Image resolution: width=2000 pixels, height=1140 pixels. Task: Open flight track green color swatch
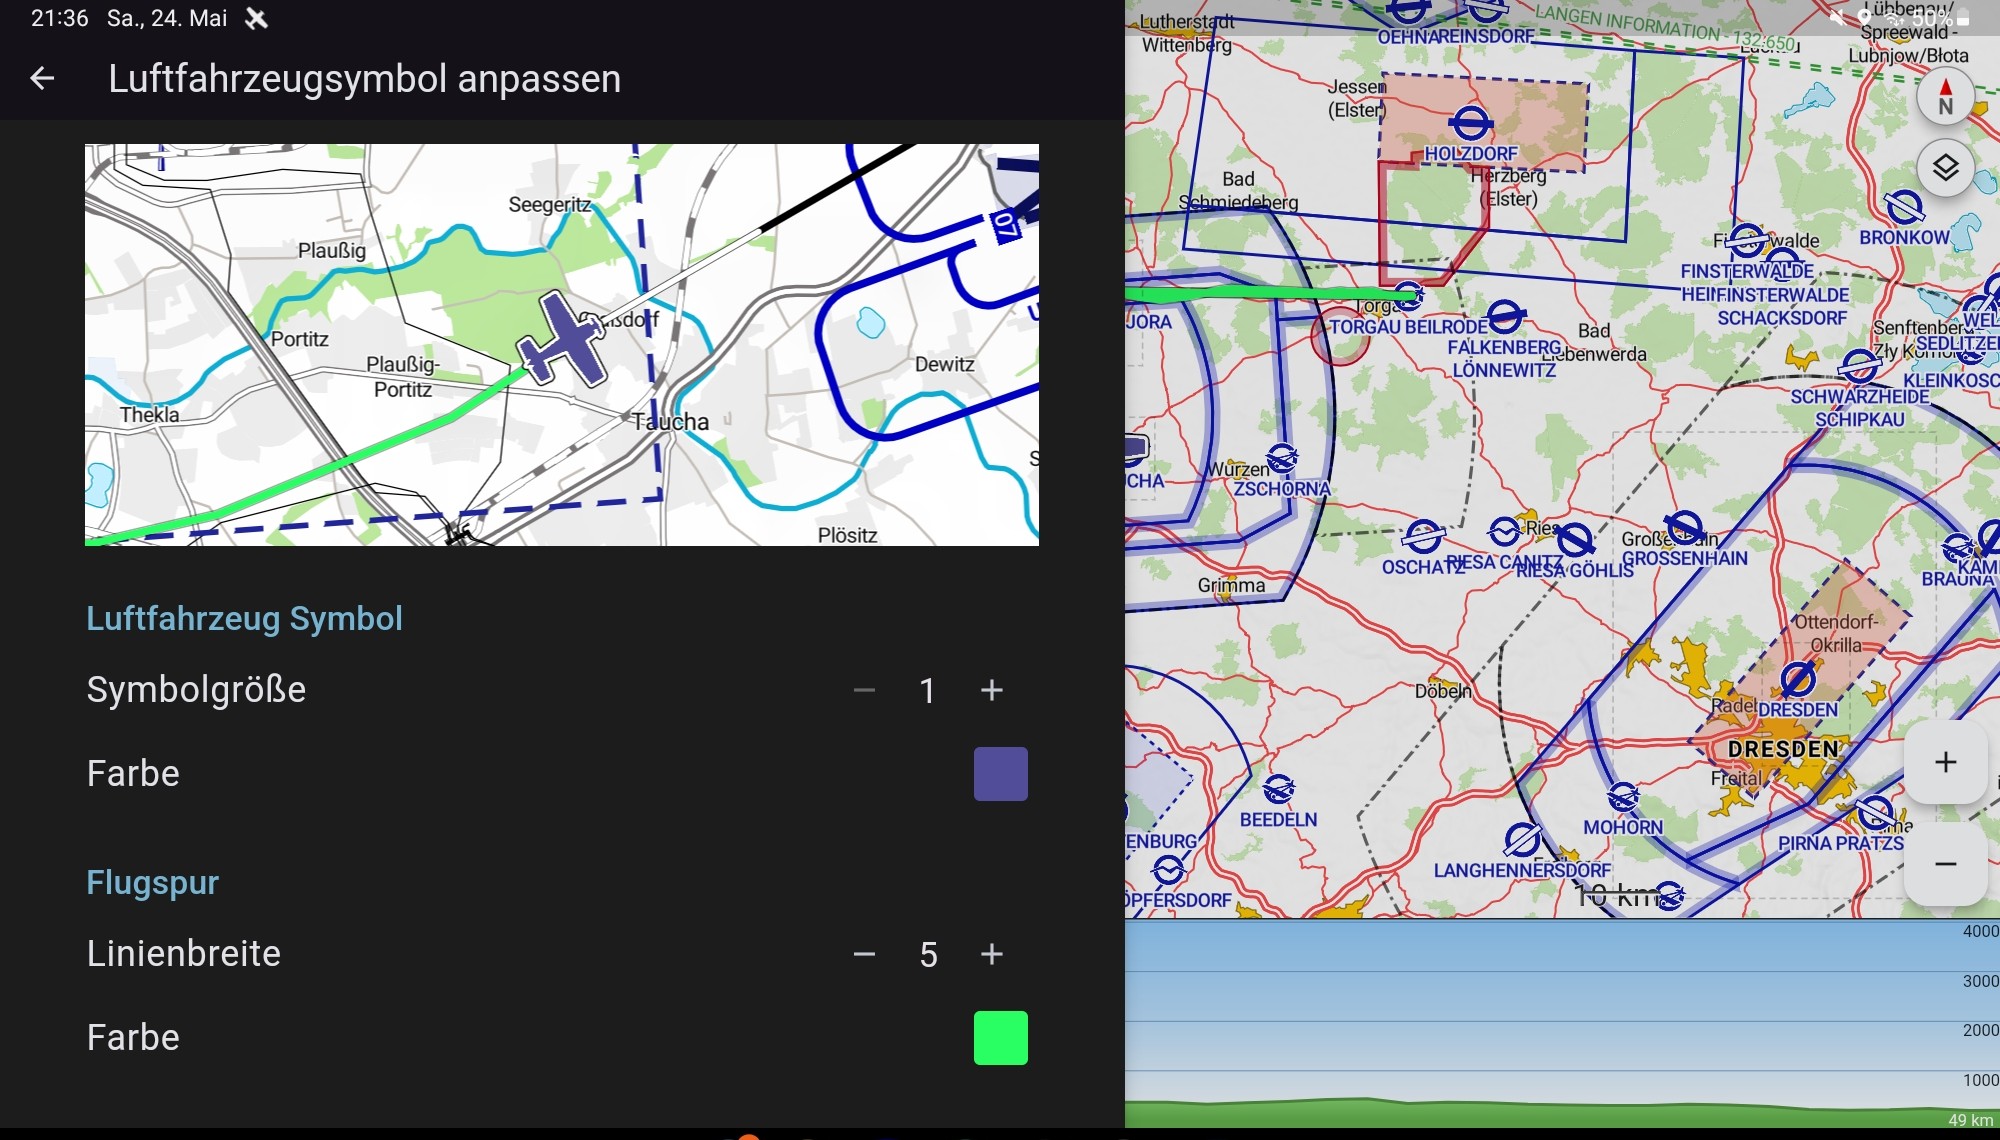[x=1000, y=1038]
